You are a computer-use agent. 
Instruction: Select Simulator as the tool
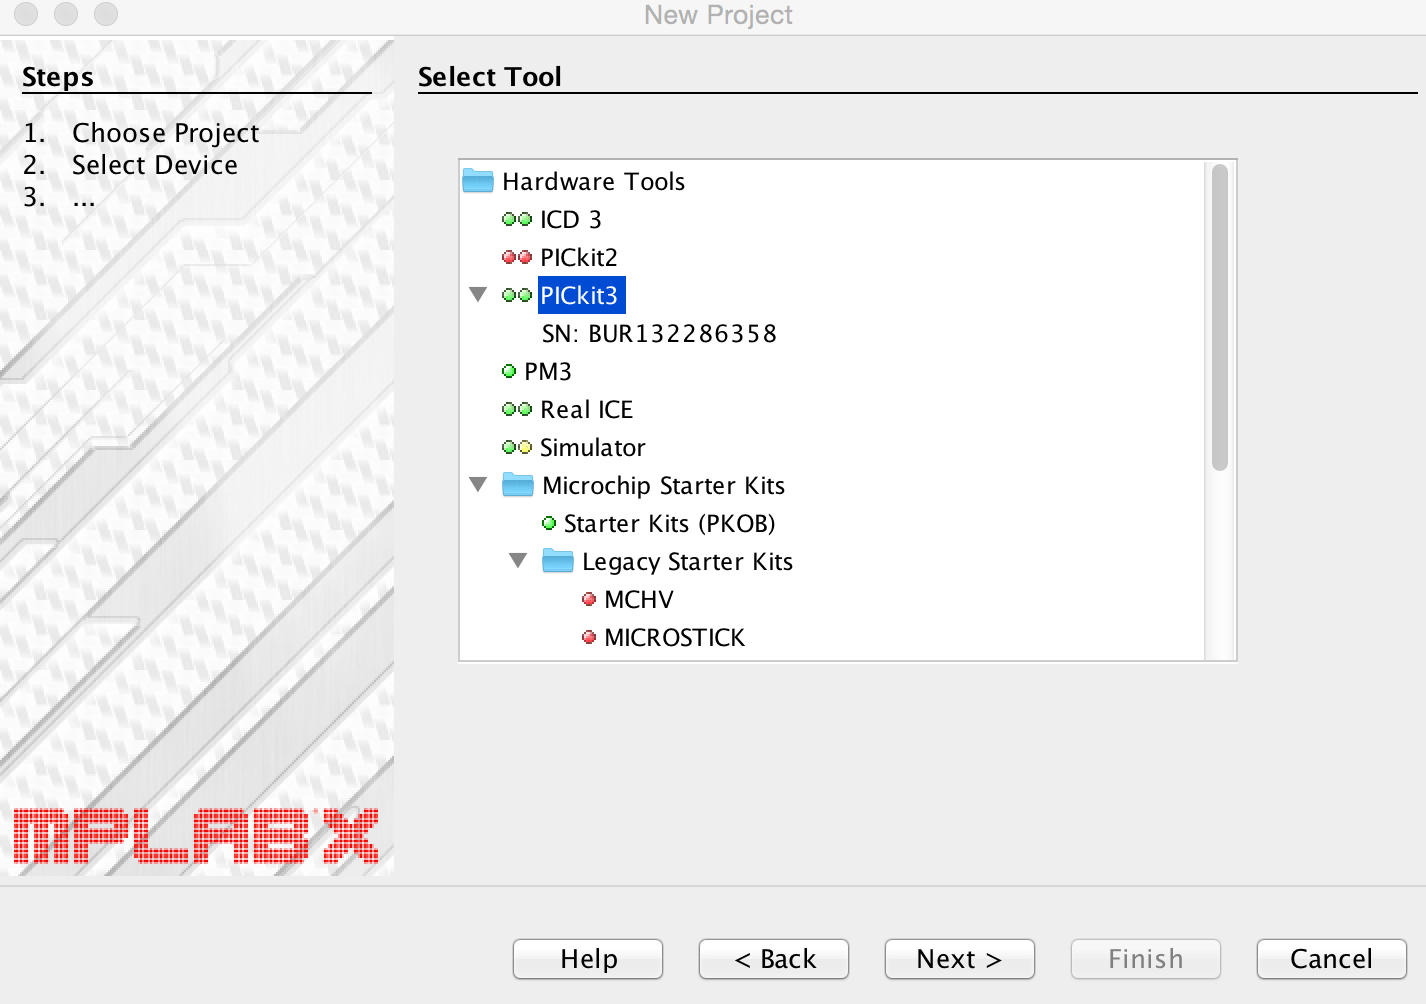click(x=593, y=447)
